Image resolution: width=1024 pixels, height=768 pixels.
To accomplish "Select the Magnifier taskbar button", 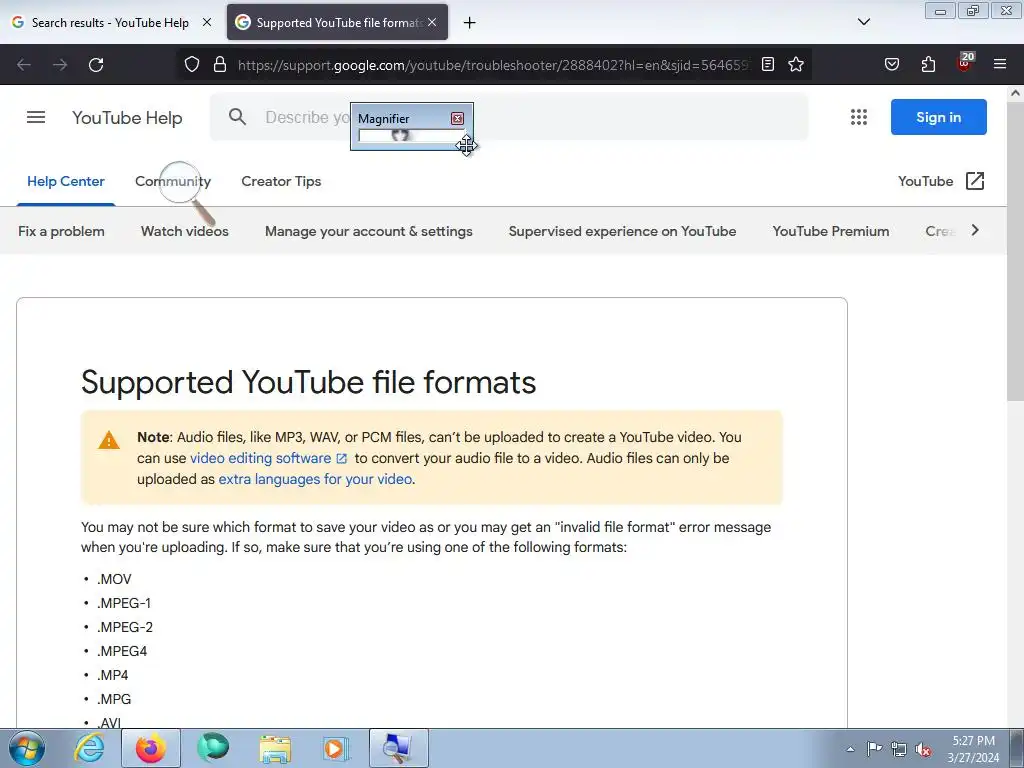I will [399, 748].
